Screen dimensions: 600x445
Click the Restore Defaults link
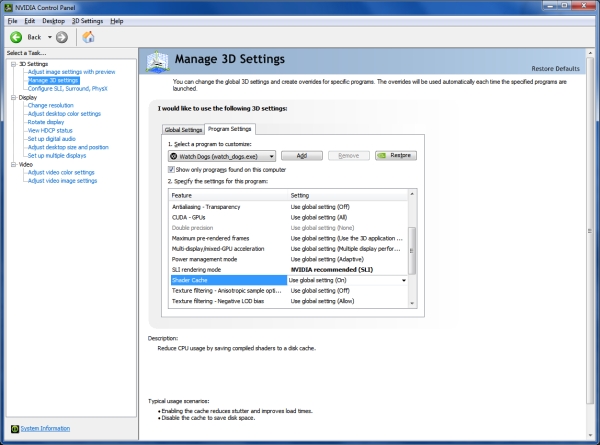tap(555, 68)
